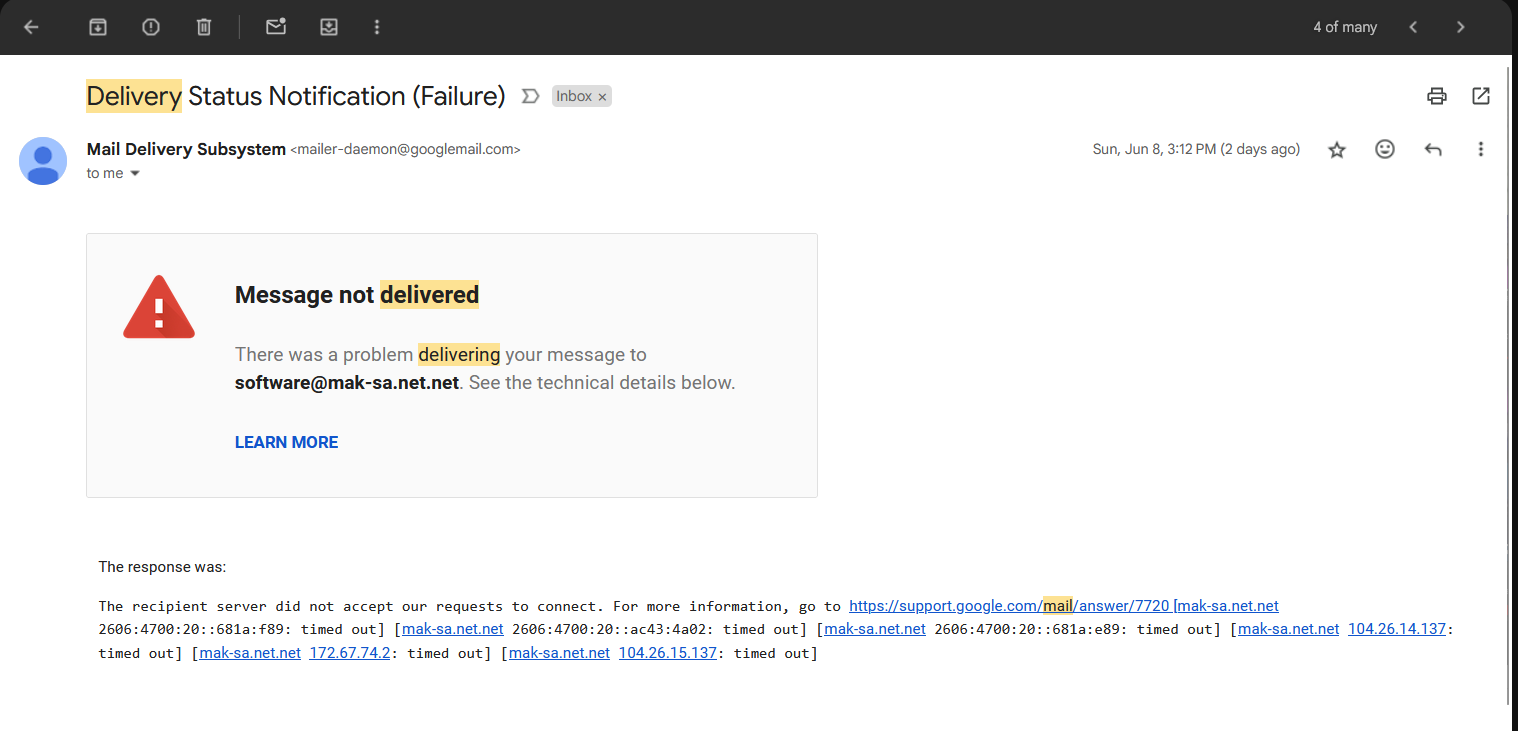Report this message as spam

pyautogui.click(x=151, y=27)
